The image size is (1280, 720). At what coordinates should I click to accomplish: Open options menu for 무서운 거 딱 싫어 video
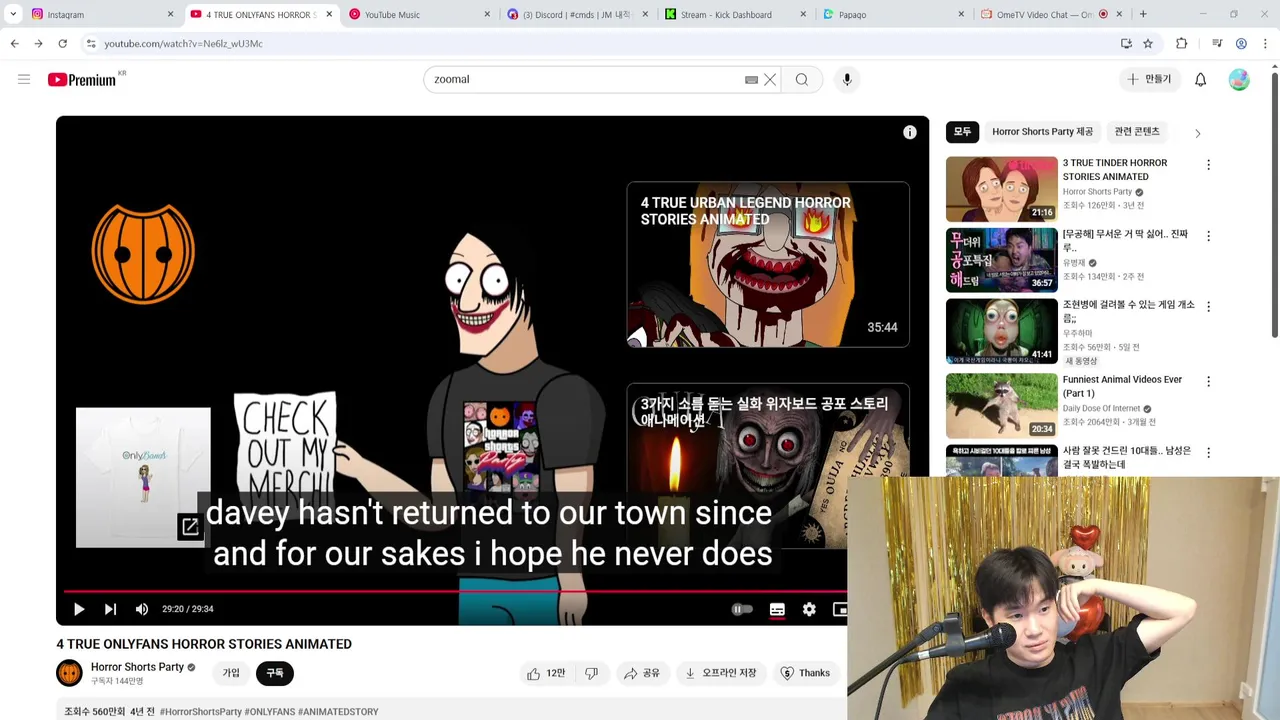pos(1208,236)
